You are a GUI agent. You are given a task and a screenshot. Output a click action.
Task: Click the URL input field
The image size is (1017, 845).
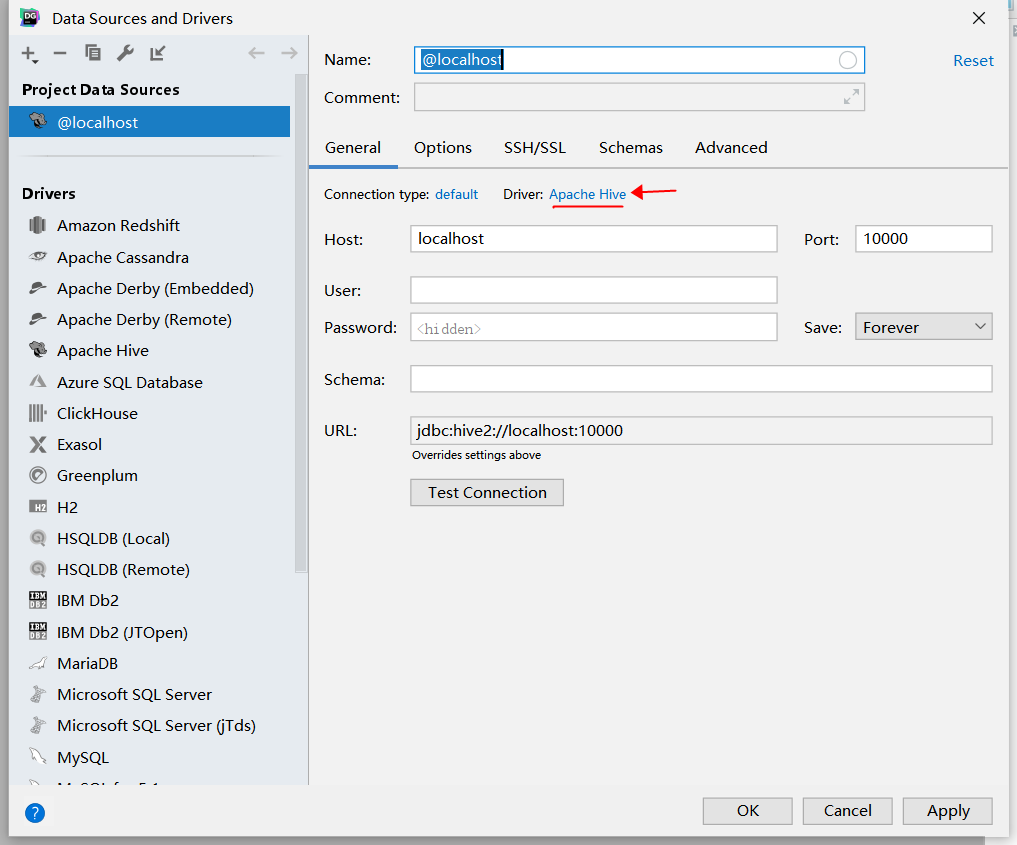(x=701, y=431)
